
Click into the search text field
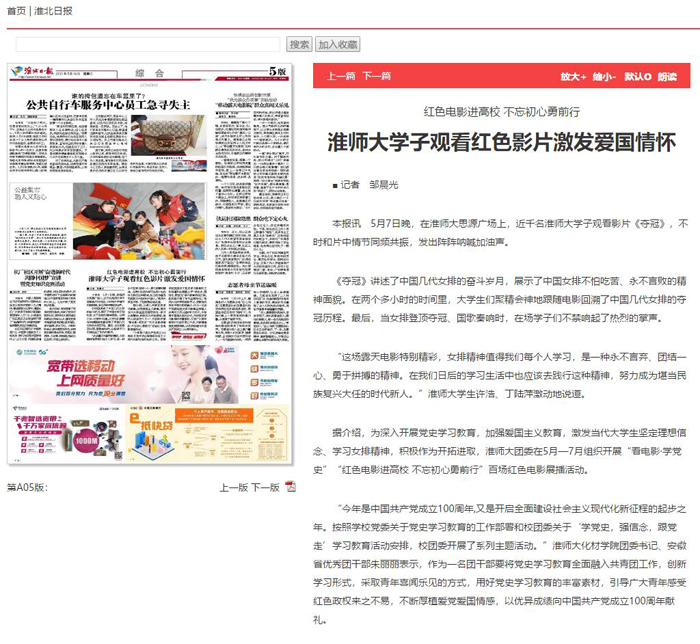[148, 45]
